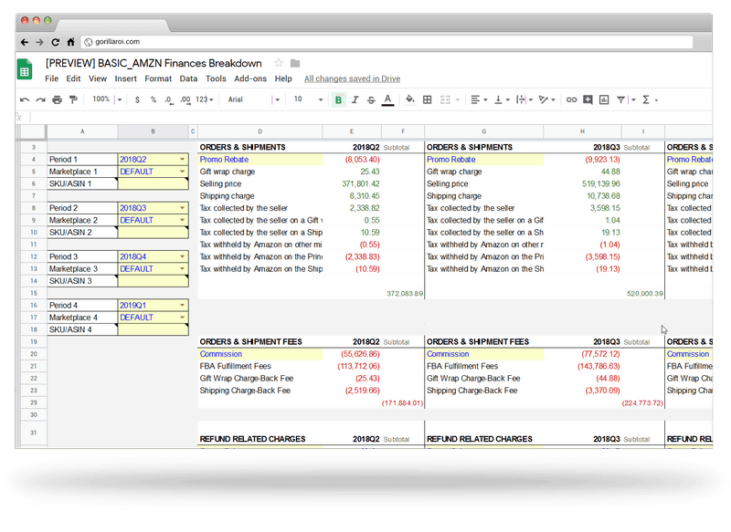Open the Google Sheets home icon

tap(25, 69)
